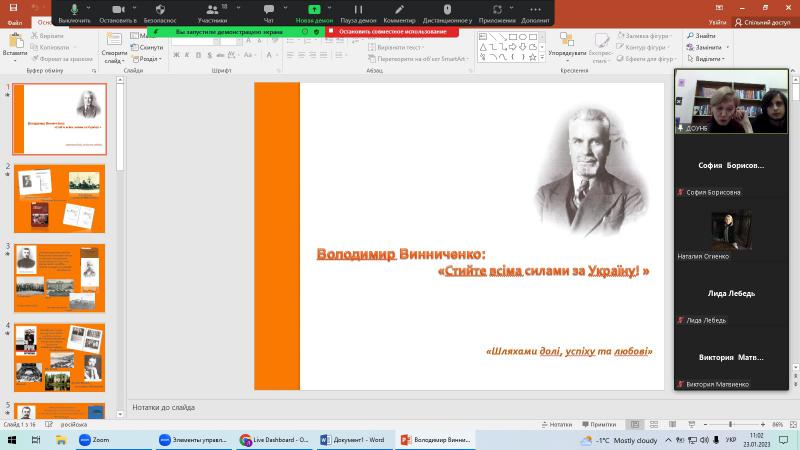Open Replace dropdown arrow

[x=728, y=47]
